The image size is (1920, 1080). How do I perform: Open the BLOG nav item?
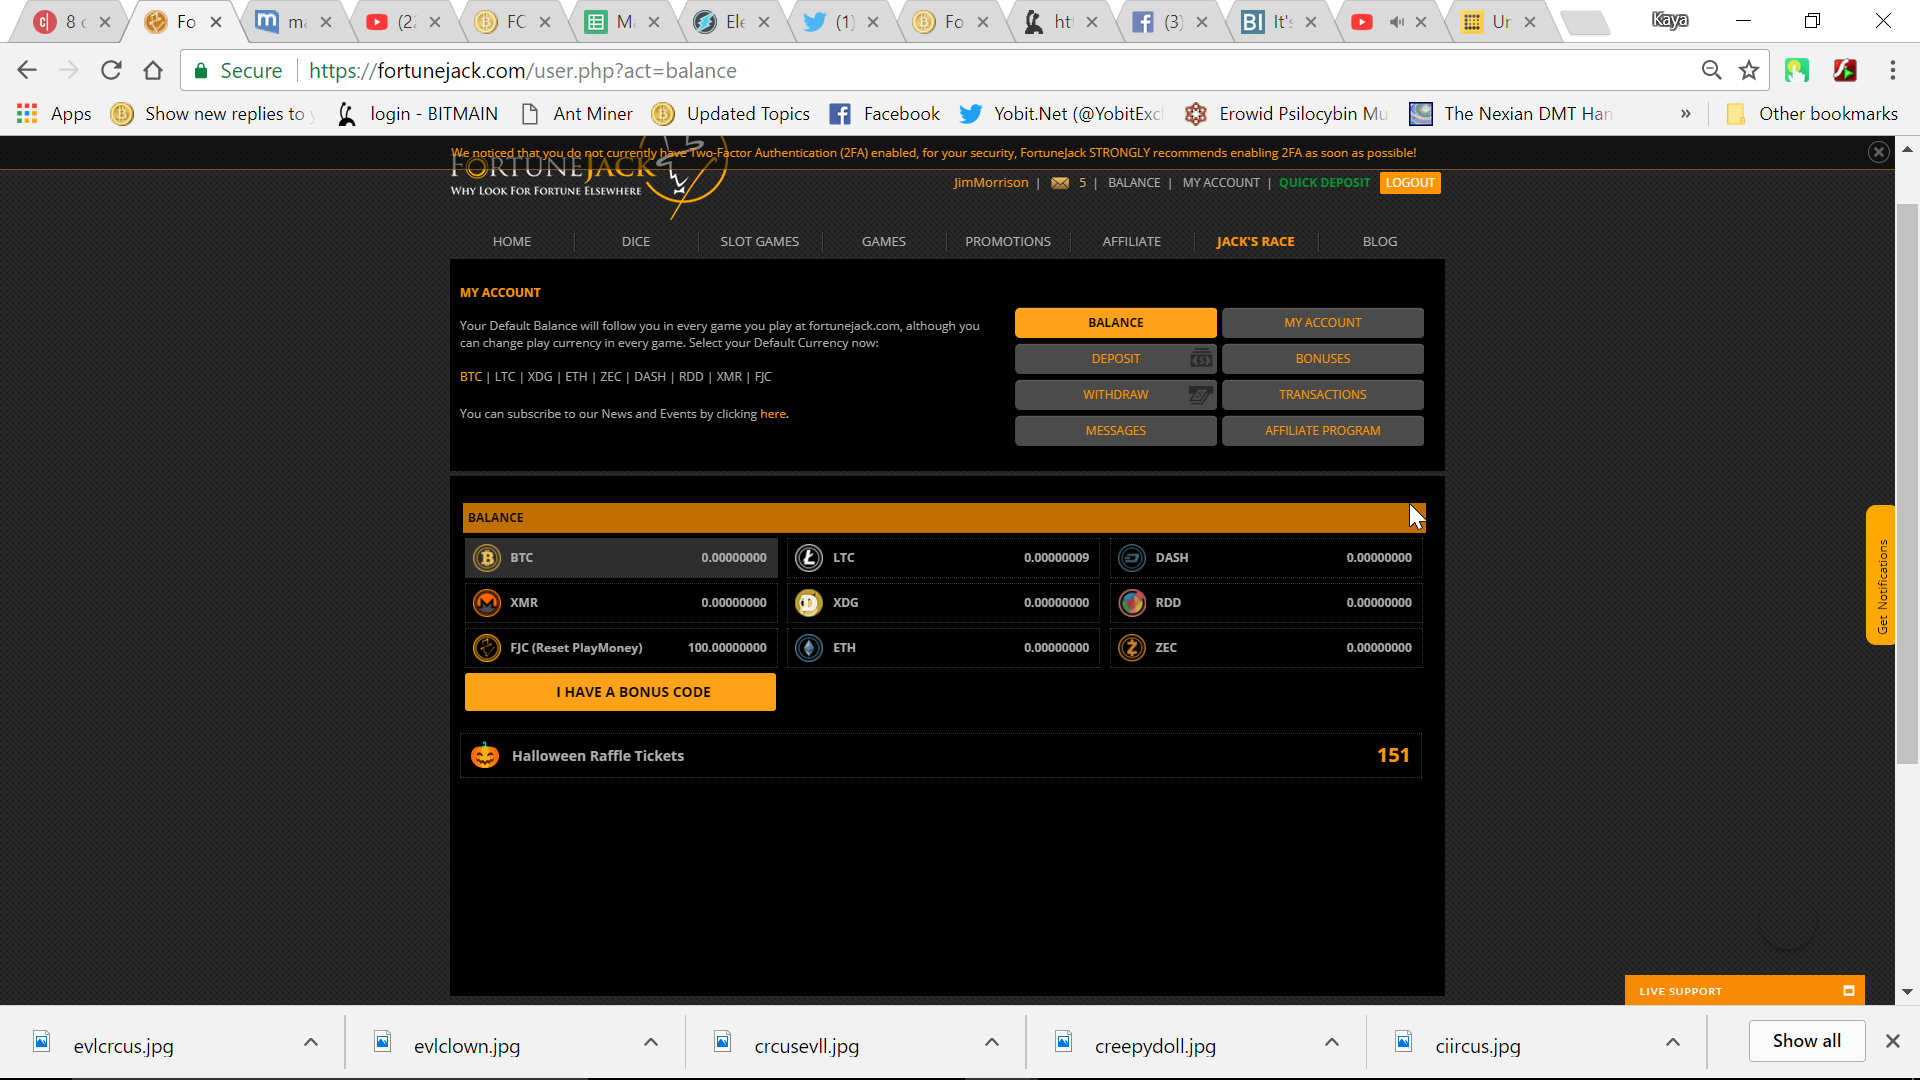[1380, 242]
